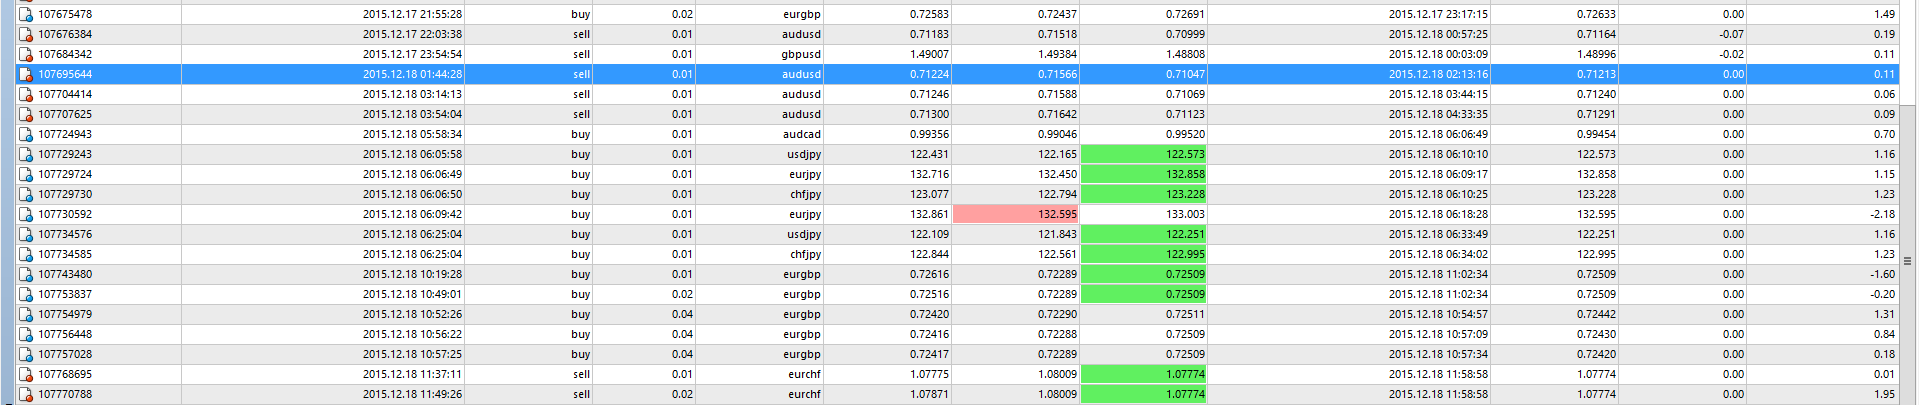Click the order icon beside ticket 107734585
Image resolution: width=1919 pixels, height=405 pixels.
[x=26, y=254]
